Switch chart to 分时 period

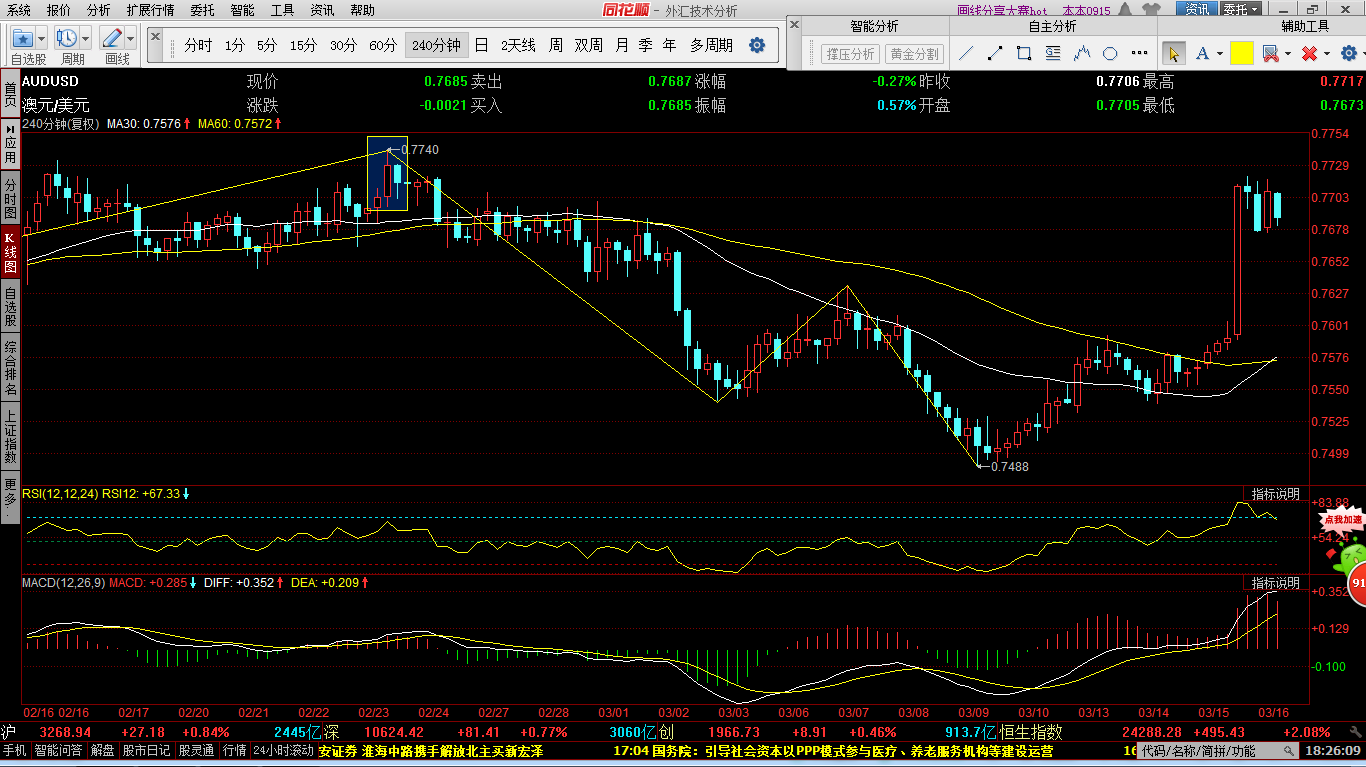[199, 45]
